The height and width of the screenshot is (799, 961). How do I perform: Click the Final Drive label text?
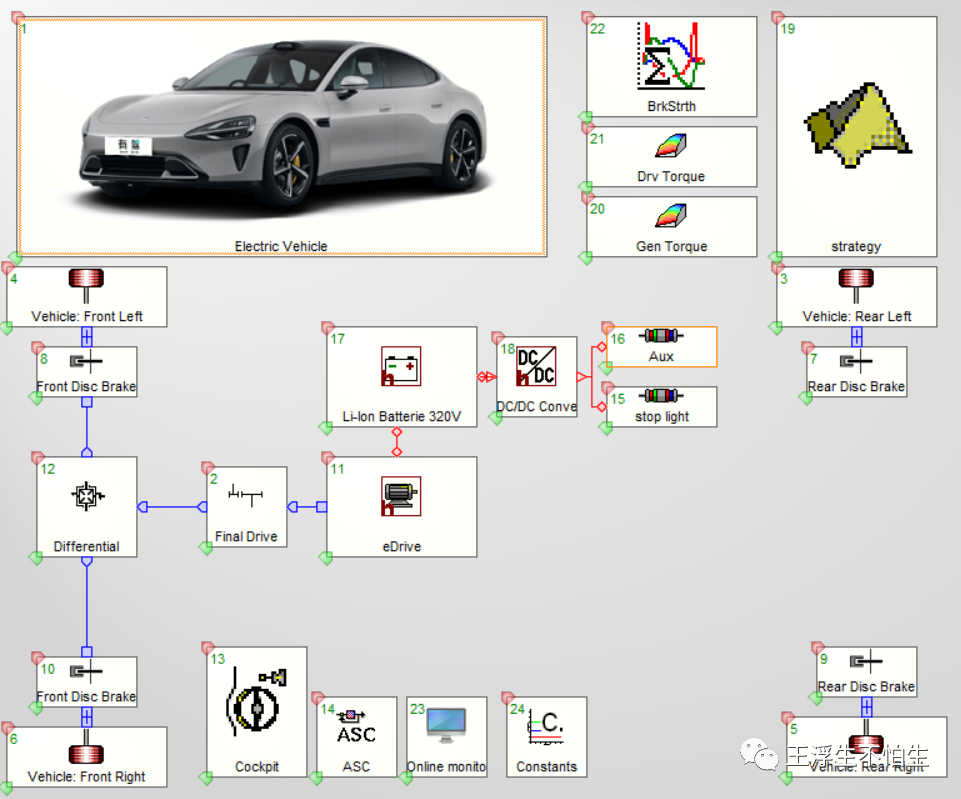(x=246, y=537)
